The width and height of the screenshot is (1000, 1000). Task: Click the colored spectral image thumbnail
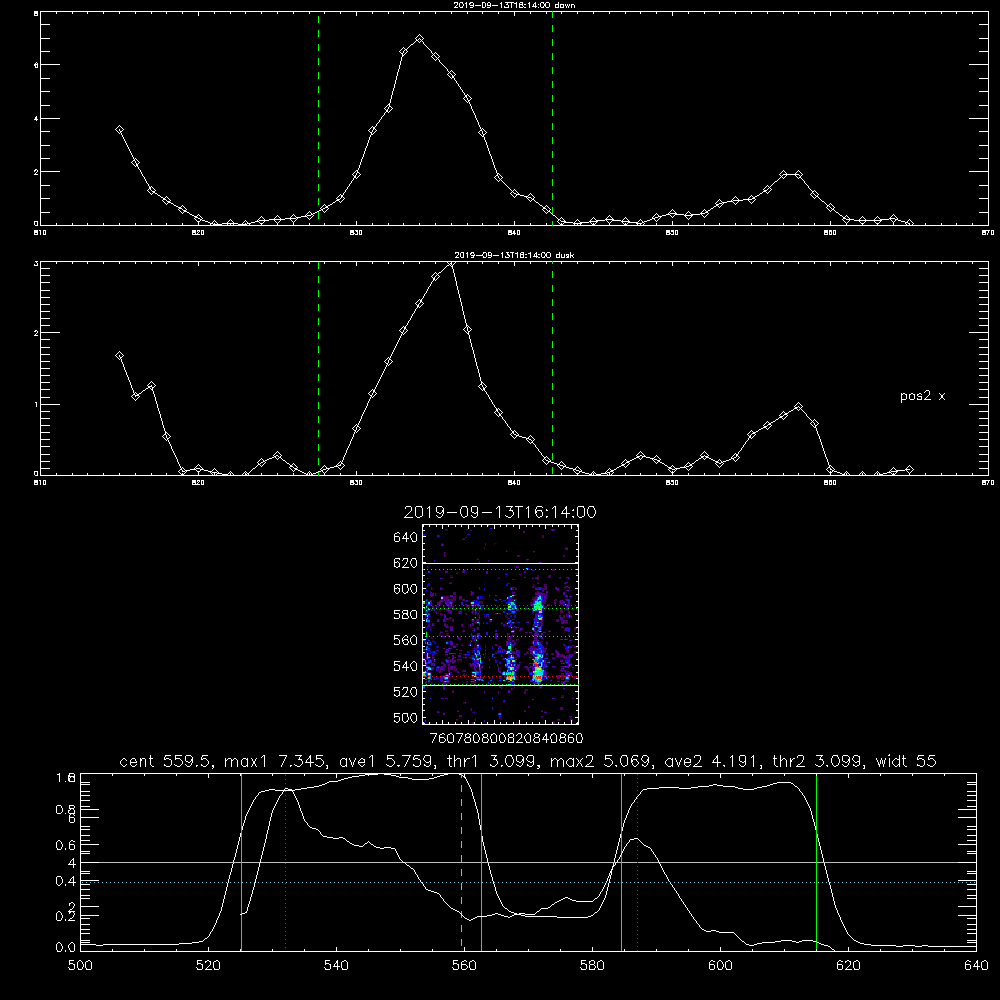(501, 624)
